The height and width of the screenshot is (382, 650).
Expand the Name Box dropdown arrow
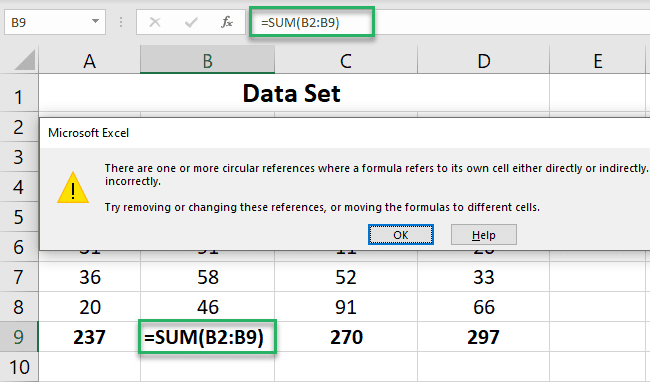click(95, 21)
